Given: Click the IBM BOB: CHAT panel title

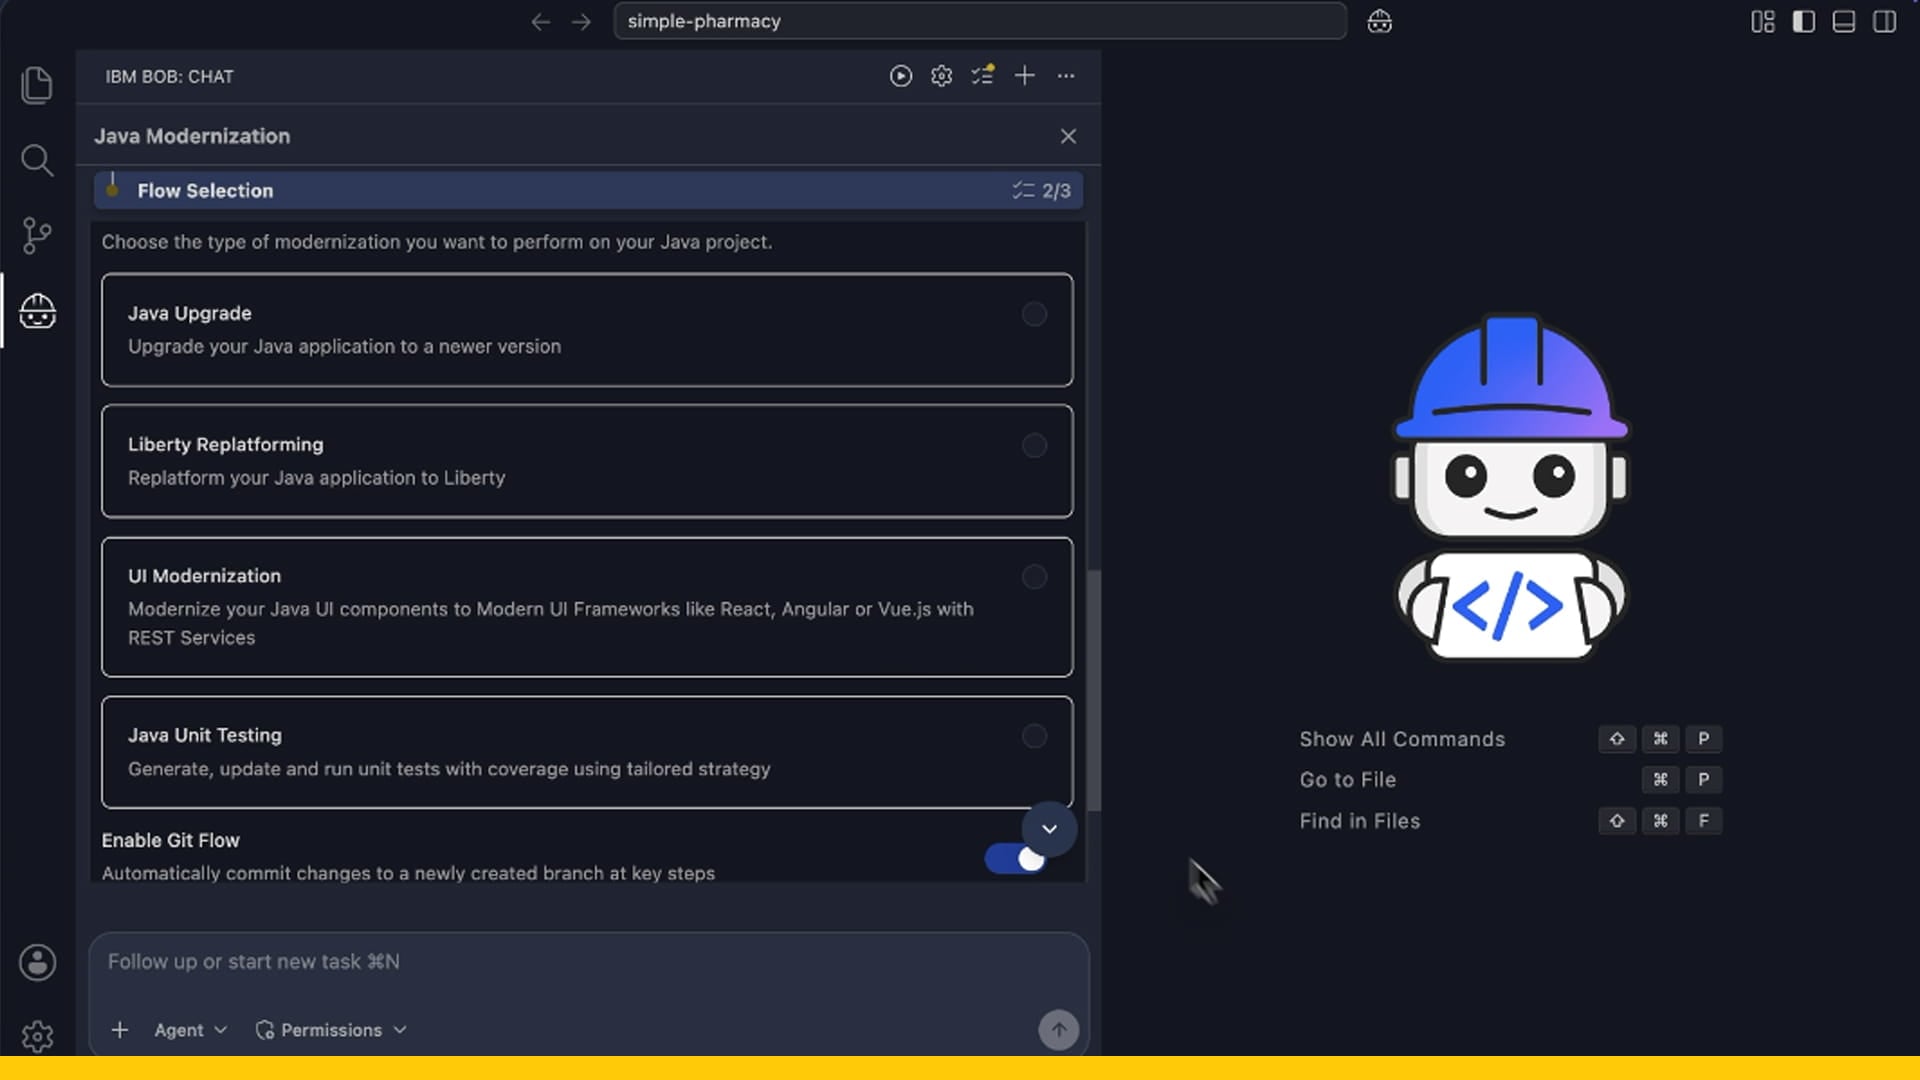Looking at the screenshot, I should point(169,76).
